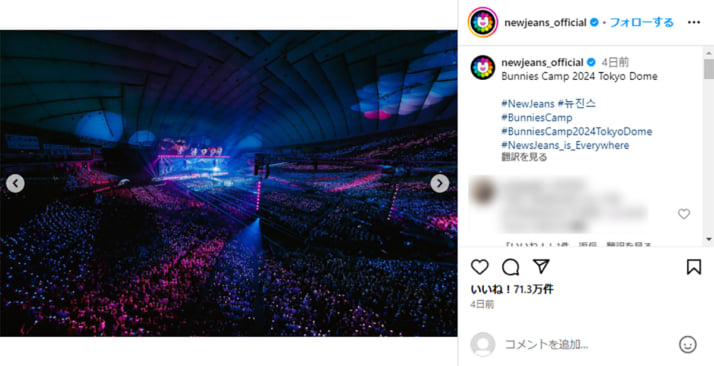The width and height of the screenshot is (714, 366).
Task: Open newjeans_official username in caption
Action: (x=542, y=62)
